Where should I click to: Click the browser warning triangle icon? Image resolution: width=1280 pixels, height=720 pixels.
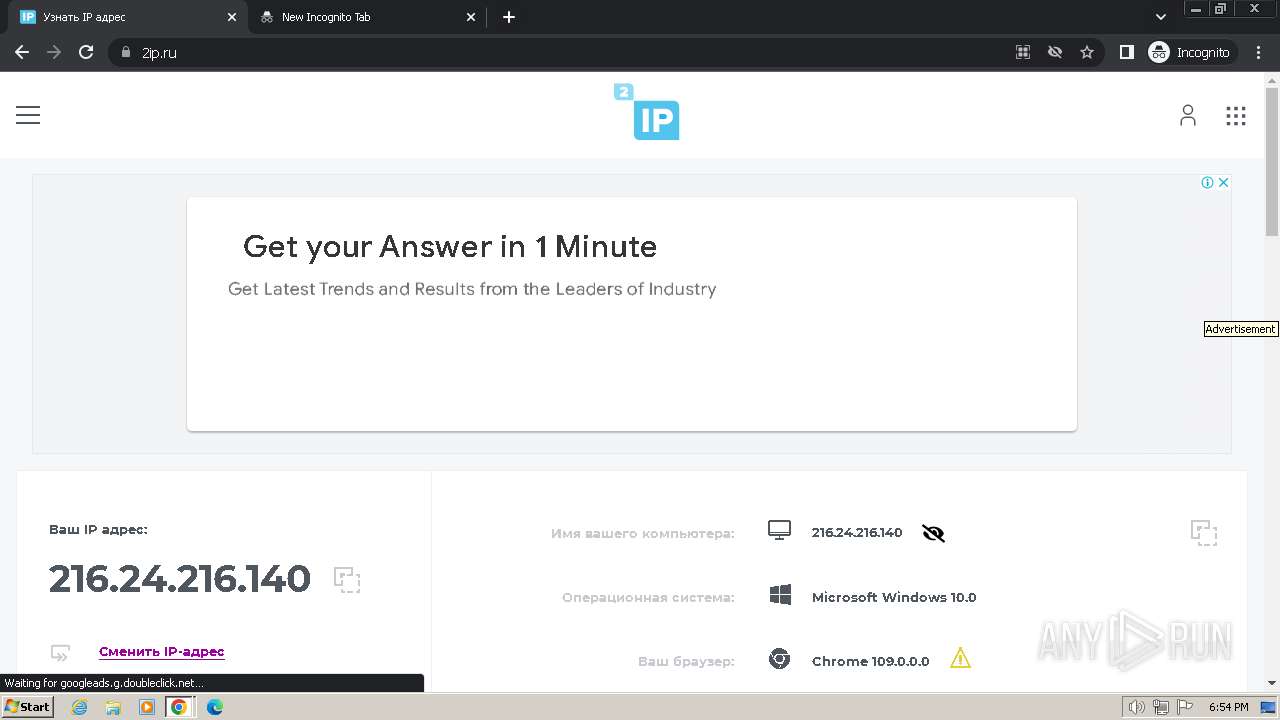(960, 658)
